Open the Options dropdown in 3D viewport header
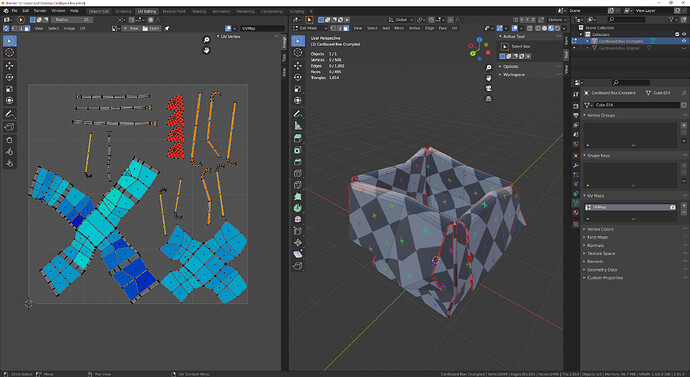690x377 pixels. [557, 20]
